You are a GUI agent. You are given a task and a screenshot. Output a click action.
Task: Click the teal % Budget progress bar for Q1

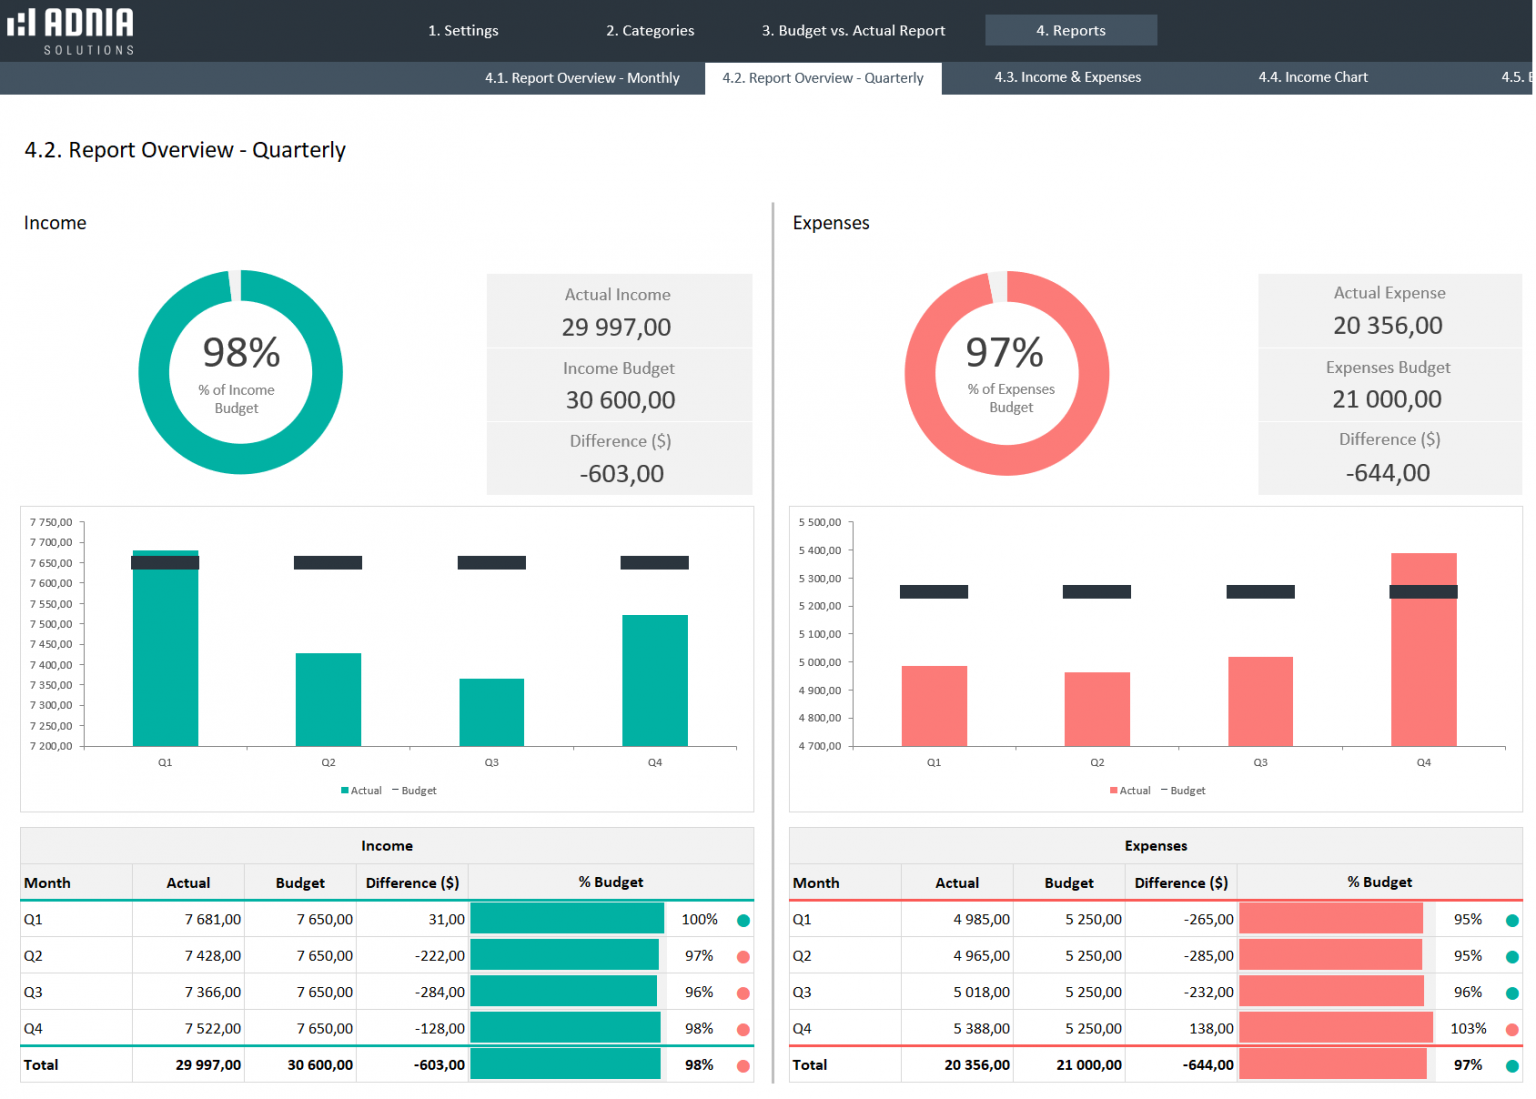(x=566, y=919)
